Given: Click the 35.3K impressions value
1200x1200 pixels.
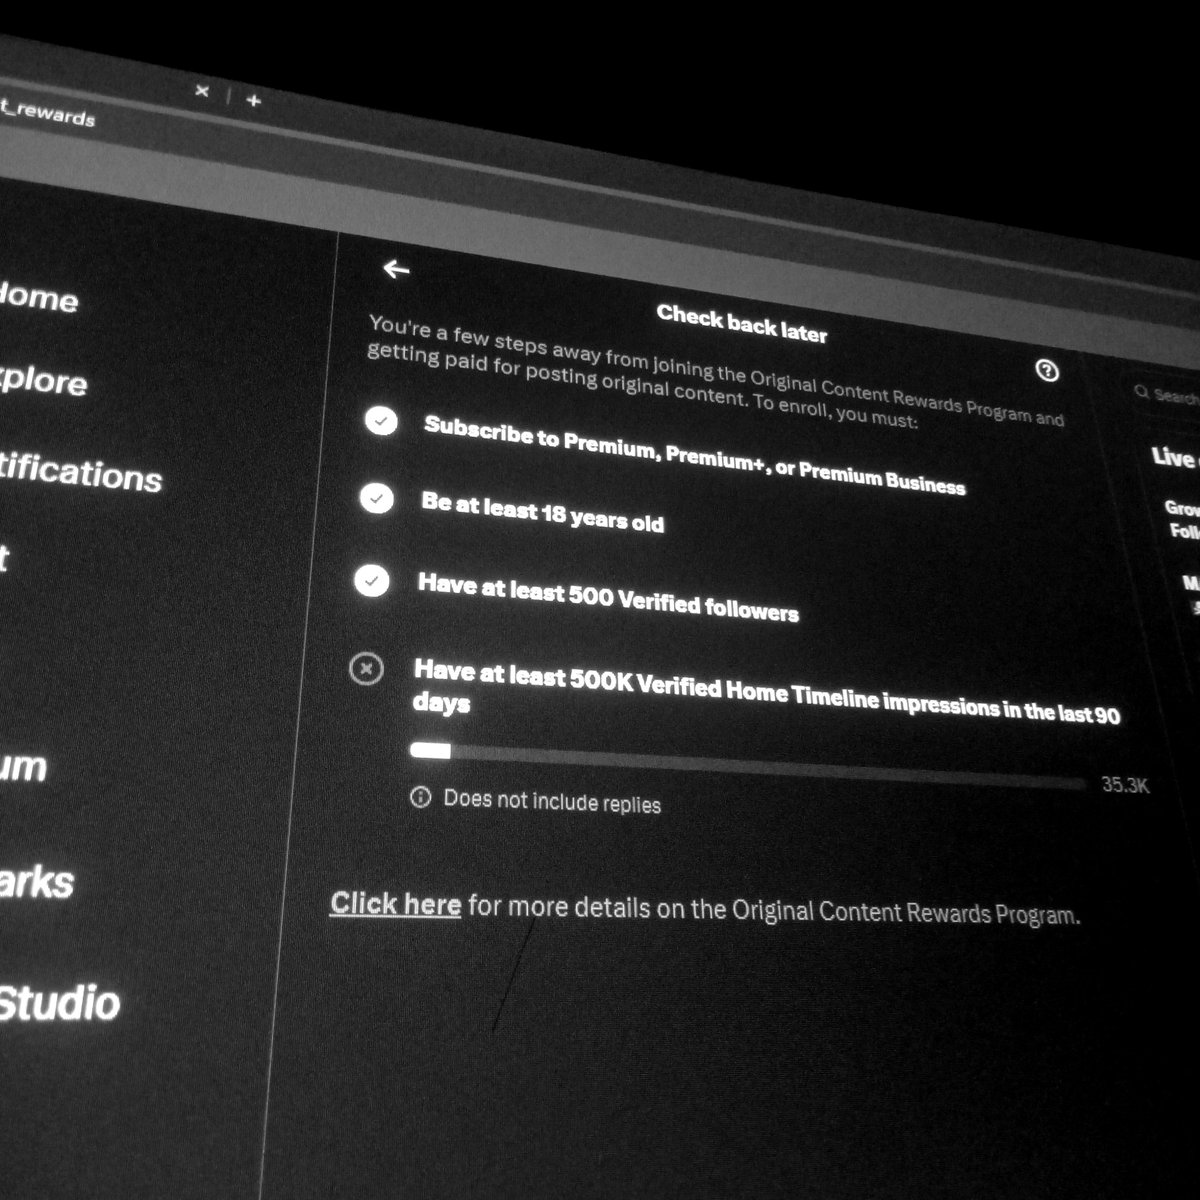Looking at the screenshot, I should pyautogui.click(x=1125, y=785).
